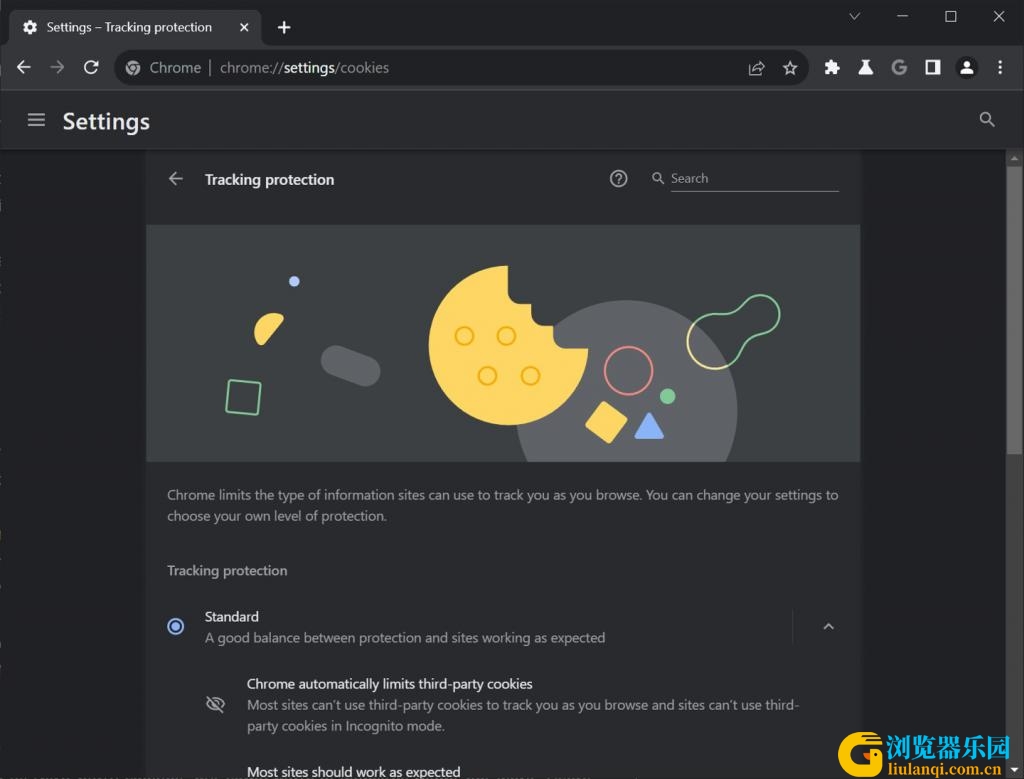The image size is (1024, 779).
Task: Click the 'Tracking protection' section label
Action: click(x=227, y=571)
